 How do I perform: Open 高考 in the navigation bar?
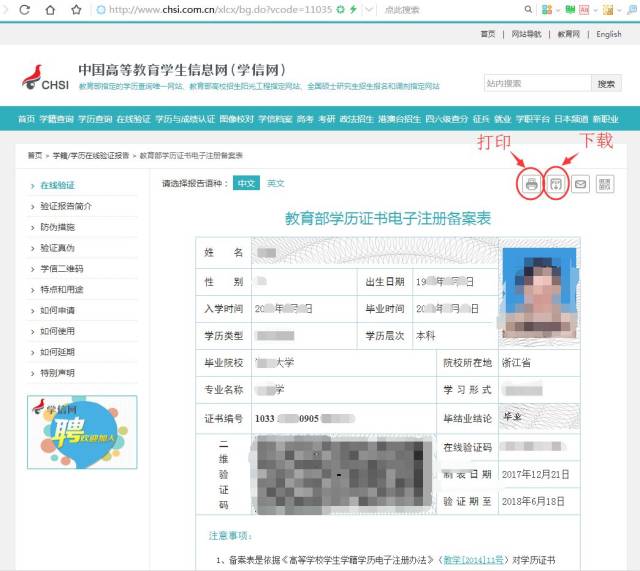pyautogui.click(x=305, y=119)
